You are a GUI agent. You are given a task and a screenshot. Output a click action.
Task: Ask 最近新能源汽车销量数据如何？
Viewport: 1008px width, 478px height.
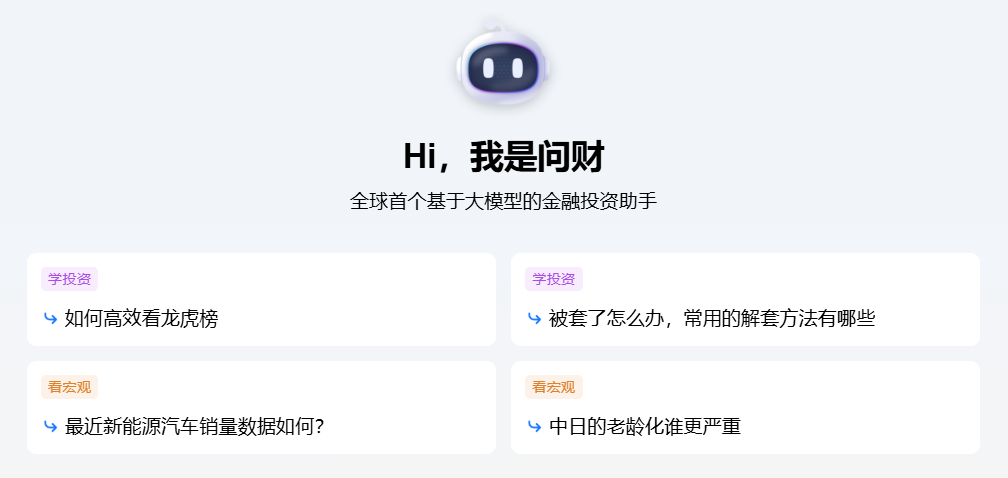[194, 426]
